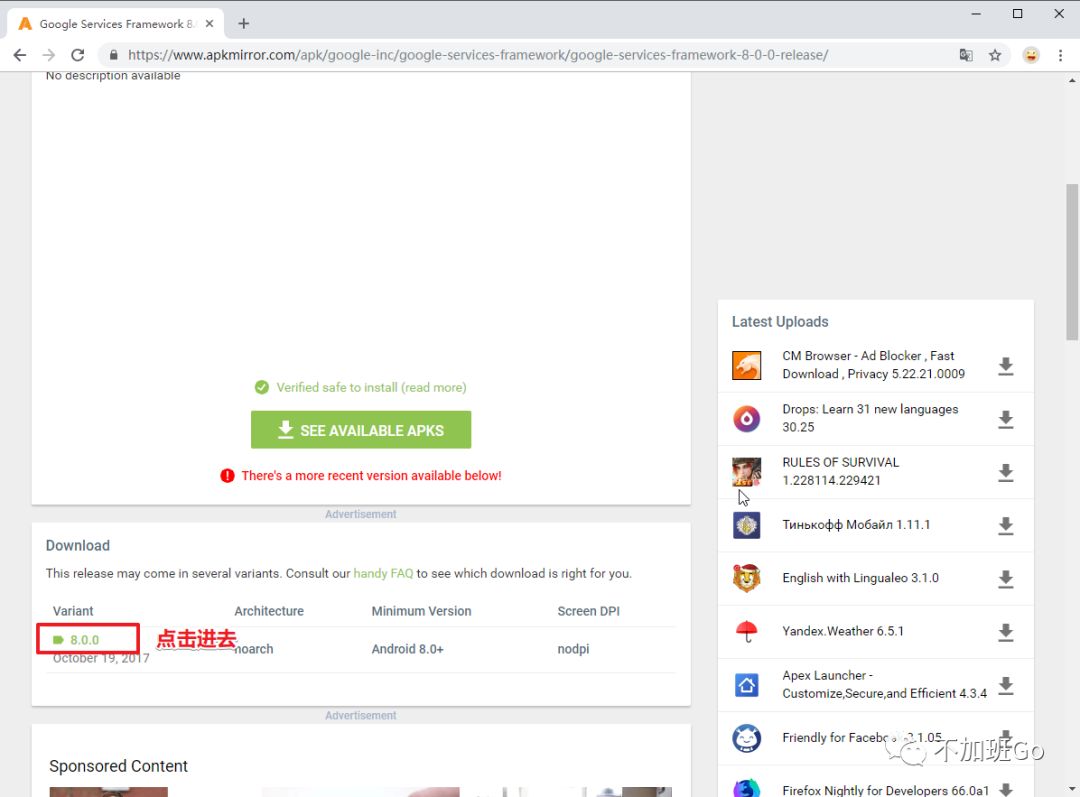Open English with Lingualeo 3.1.0 entry
Viewport: 1080px width, 797px height.
click(x=860, y=578)
